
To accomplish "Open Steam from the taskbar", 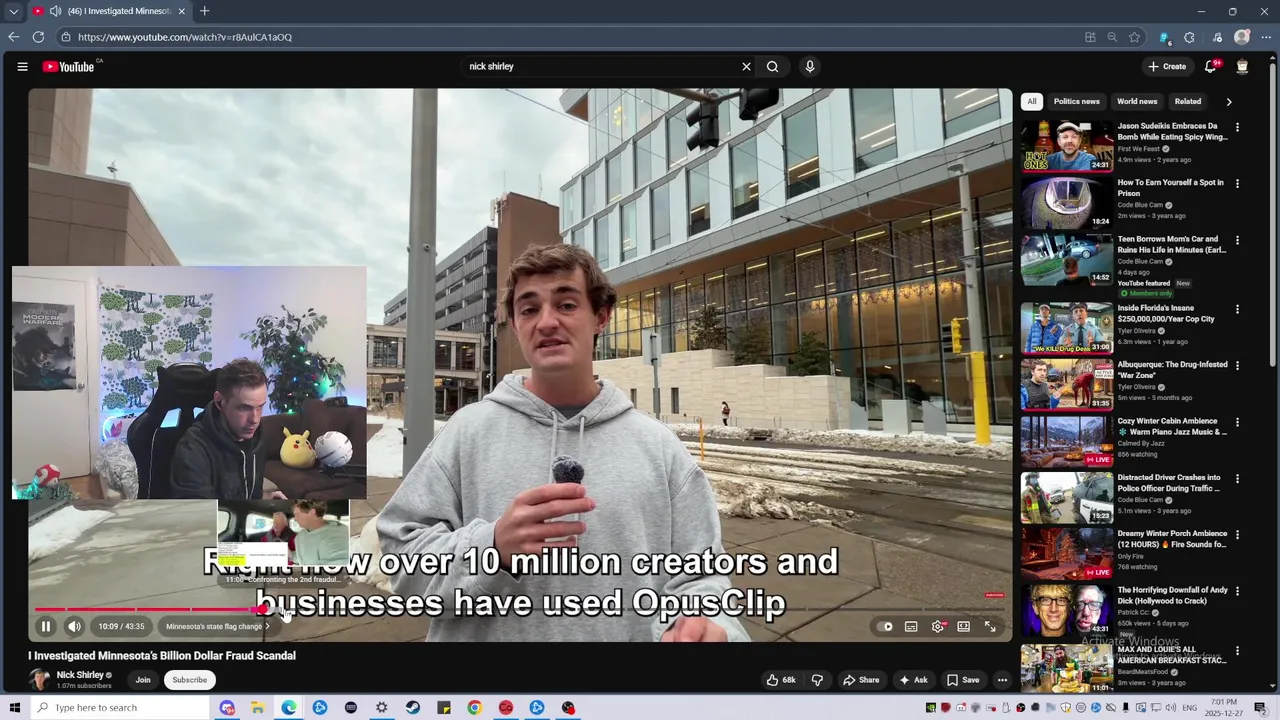I will point(413,708).
